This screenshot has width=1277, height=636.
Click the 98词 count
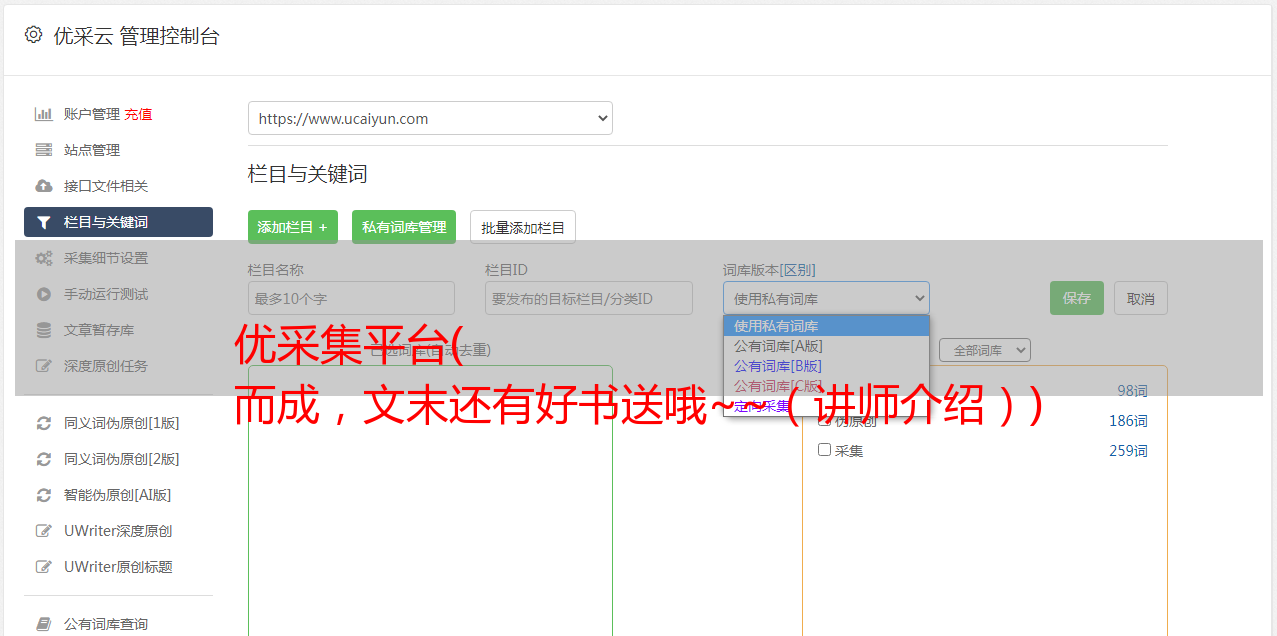coord(1132,391)
